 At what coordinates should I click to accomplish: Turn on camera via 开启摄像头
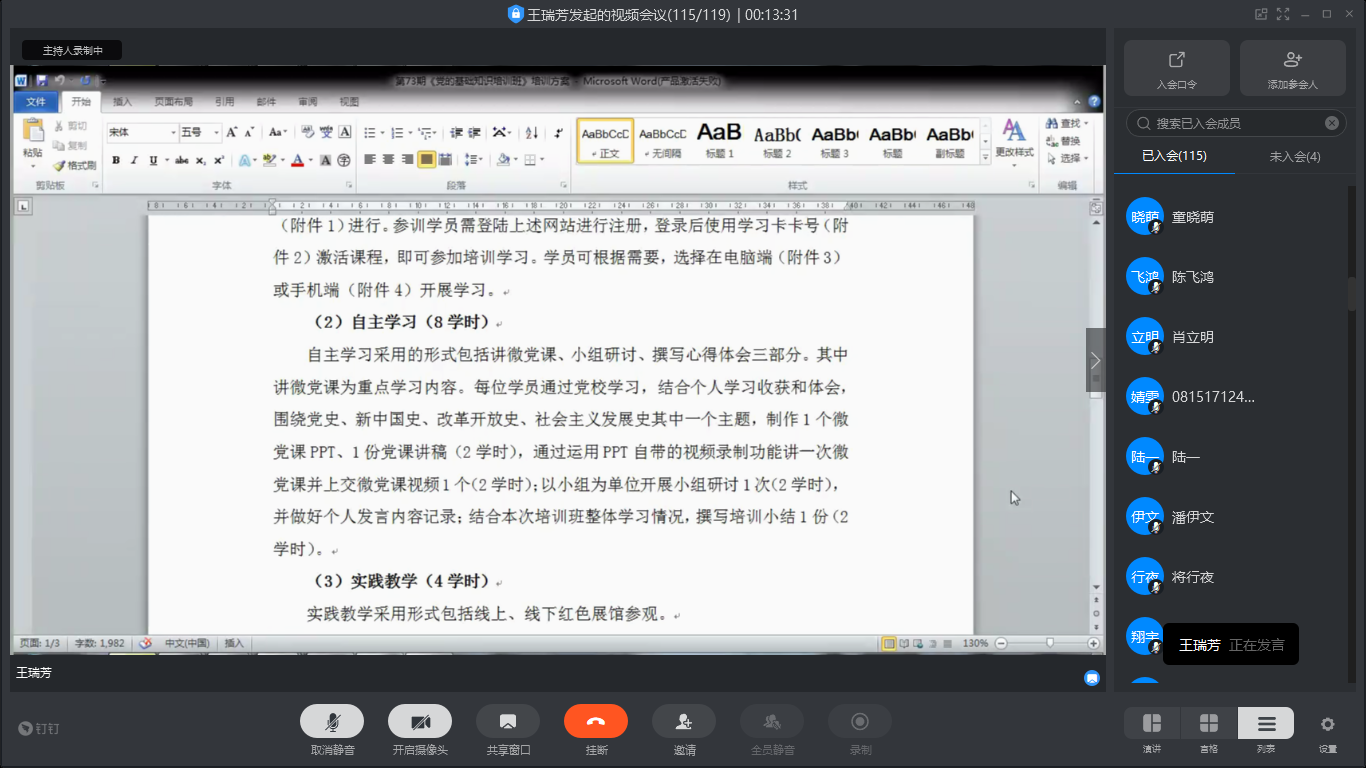tap(420, 722)
